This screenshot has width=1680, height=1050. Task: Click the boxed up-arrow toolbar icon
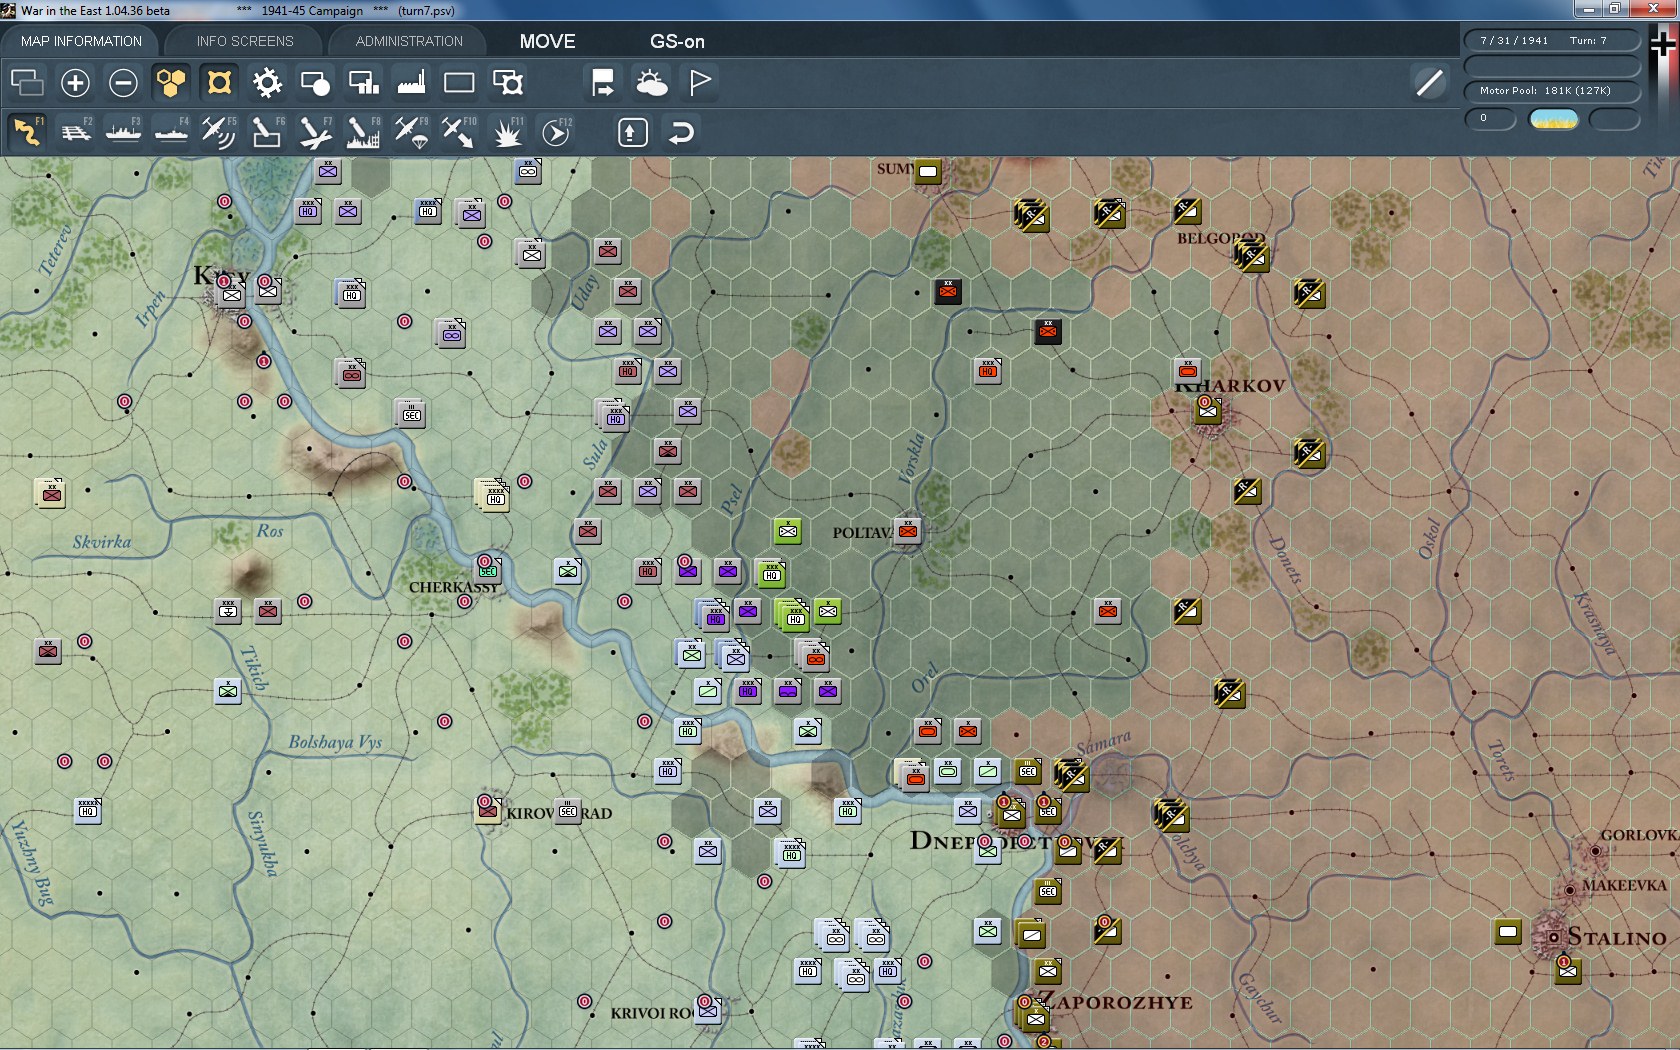[x=633, y=132]
